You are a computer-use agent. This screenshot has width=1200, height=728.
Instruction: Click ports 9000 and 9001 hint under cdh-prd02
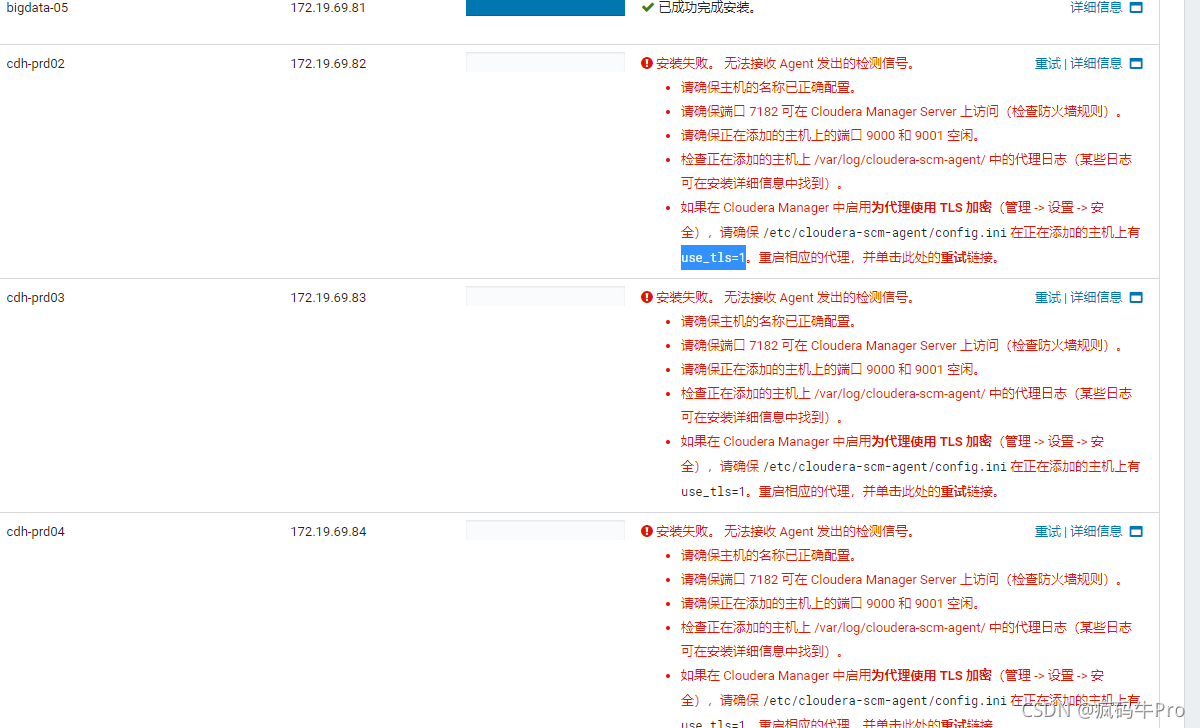(x=830, y=135)
